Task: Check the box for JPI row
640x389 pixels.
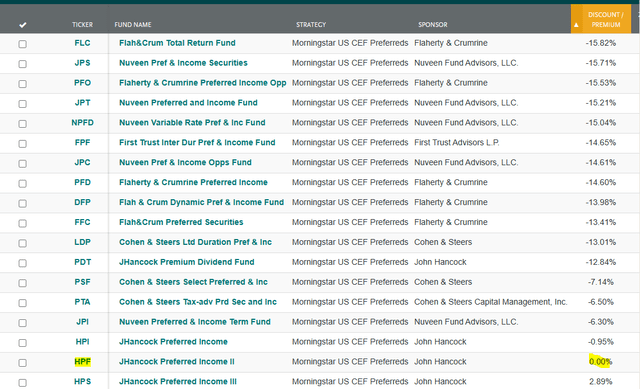Action: click(22, 322)
